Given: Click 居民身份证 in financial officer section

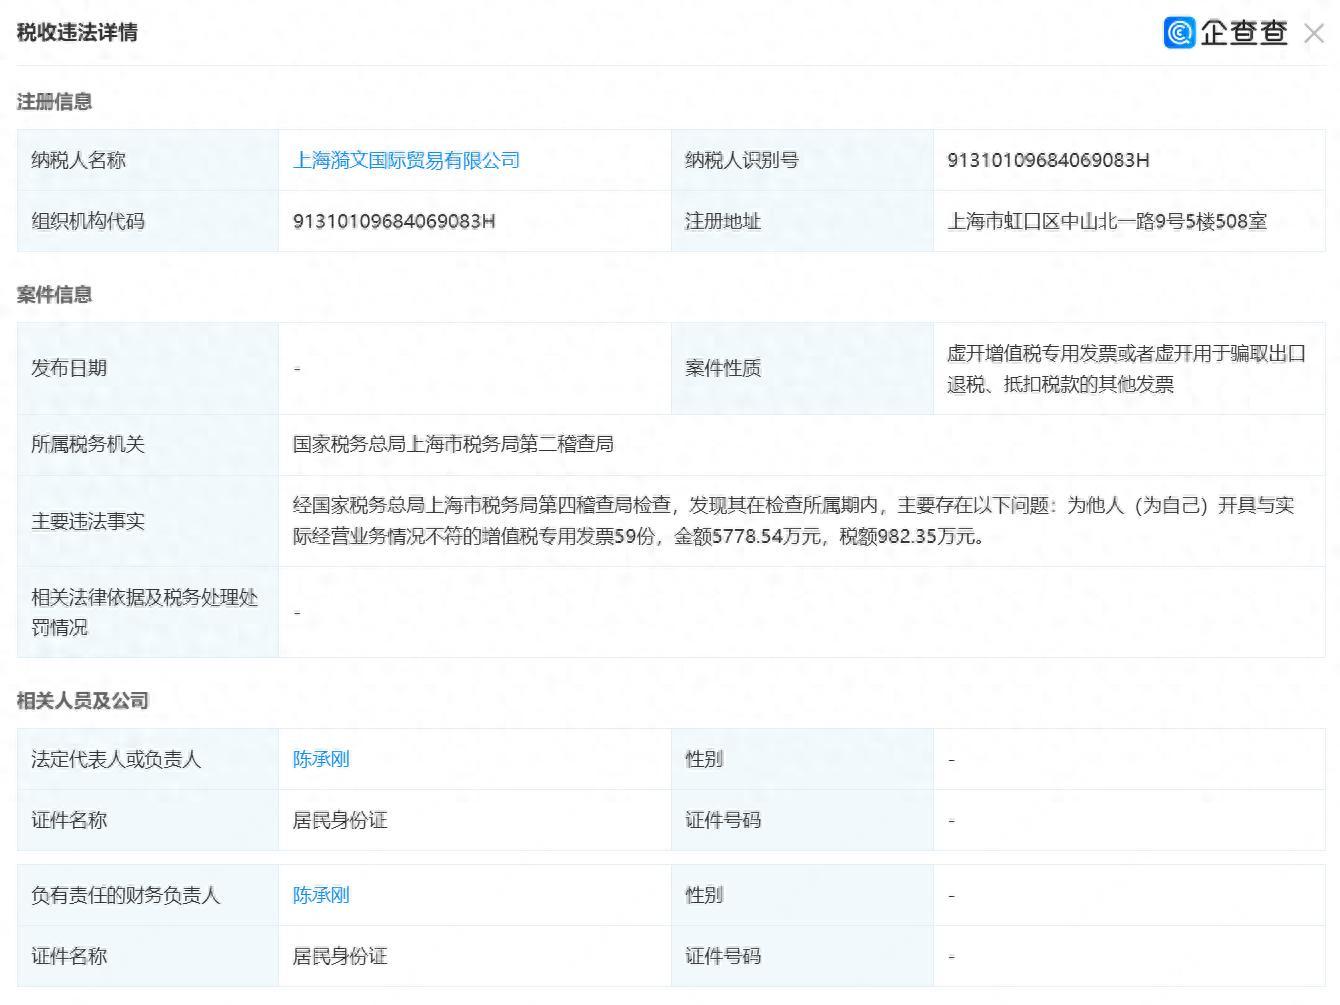Looking at the screenshot, I should coord(340,956).
